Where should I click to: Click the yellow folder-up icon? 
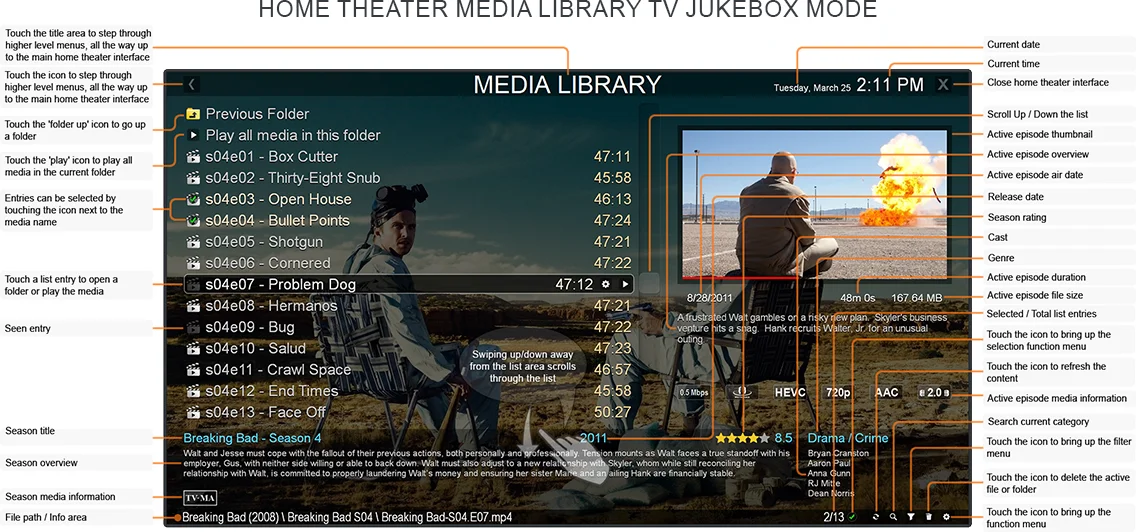193,114
